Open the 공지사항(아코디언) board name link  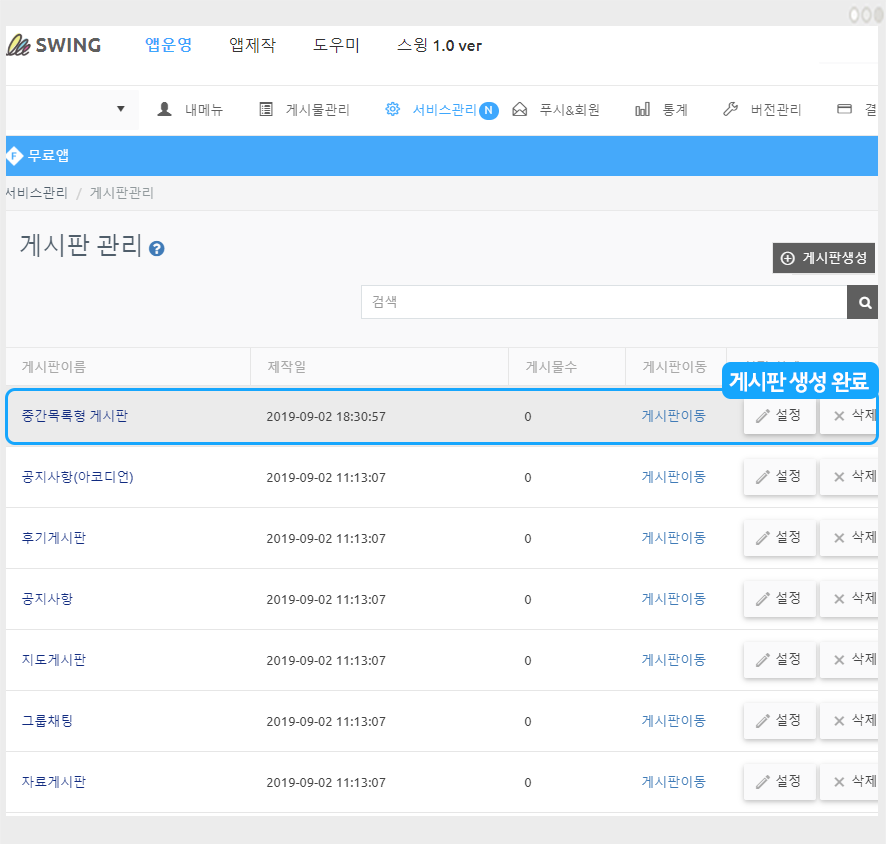pos(77,477)
